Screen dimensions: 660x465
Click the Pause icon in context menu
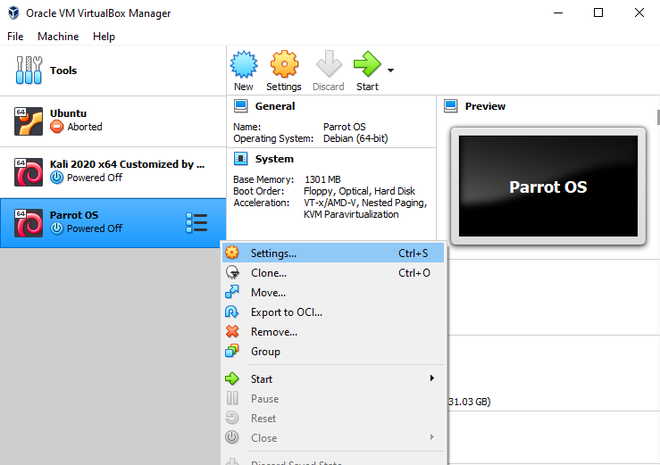pos(232,398)
